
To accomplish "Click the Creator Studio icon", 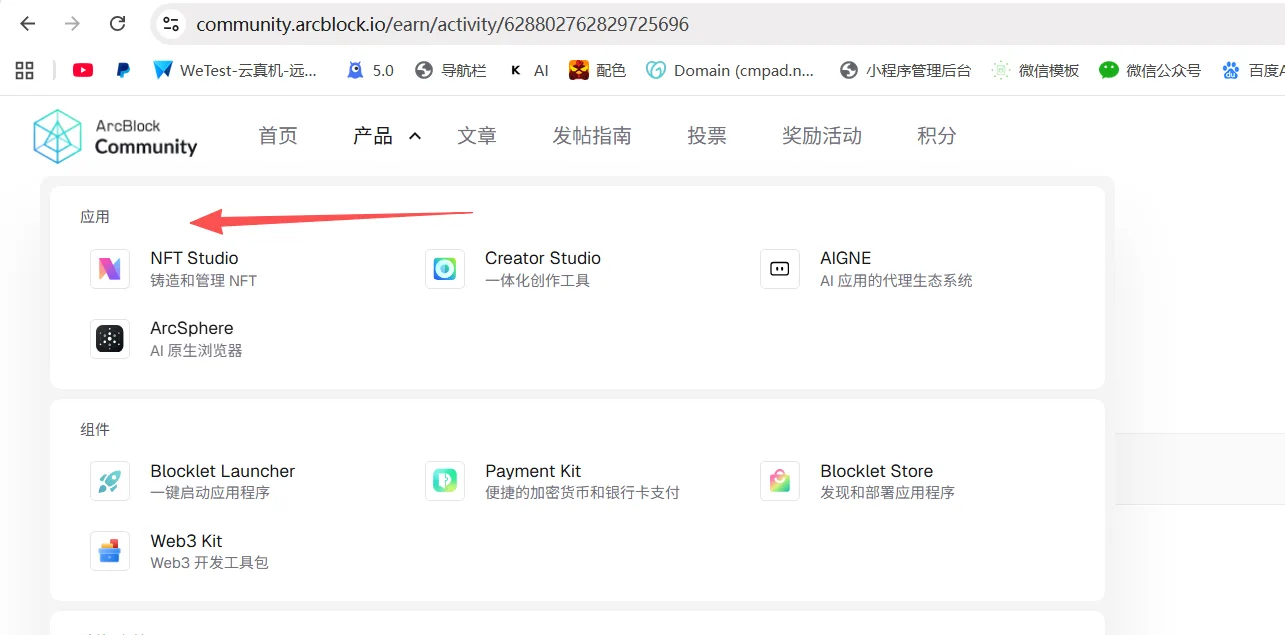I will pos(445,269).
